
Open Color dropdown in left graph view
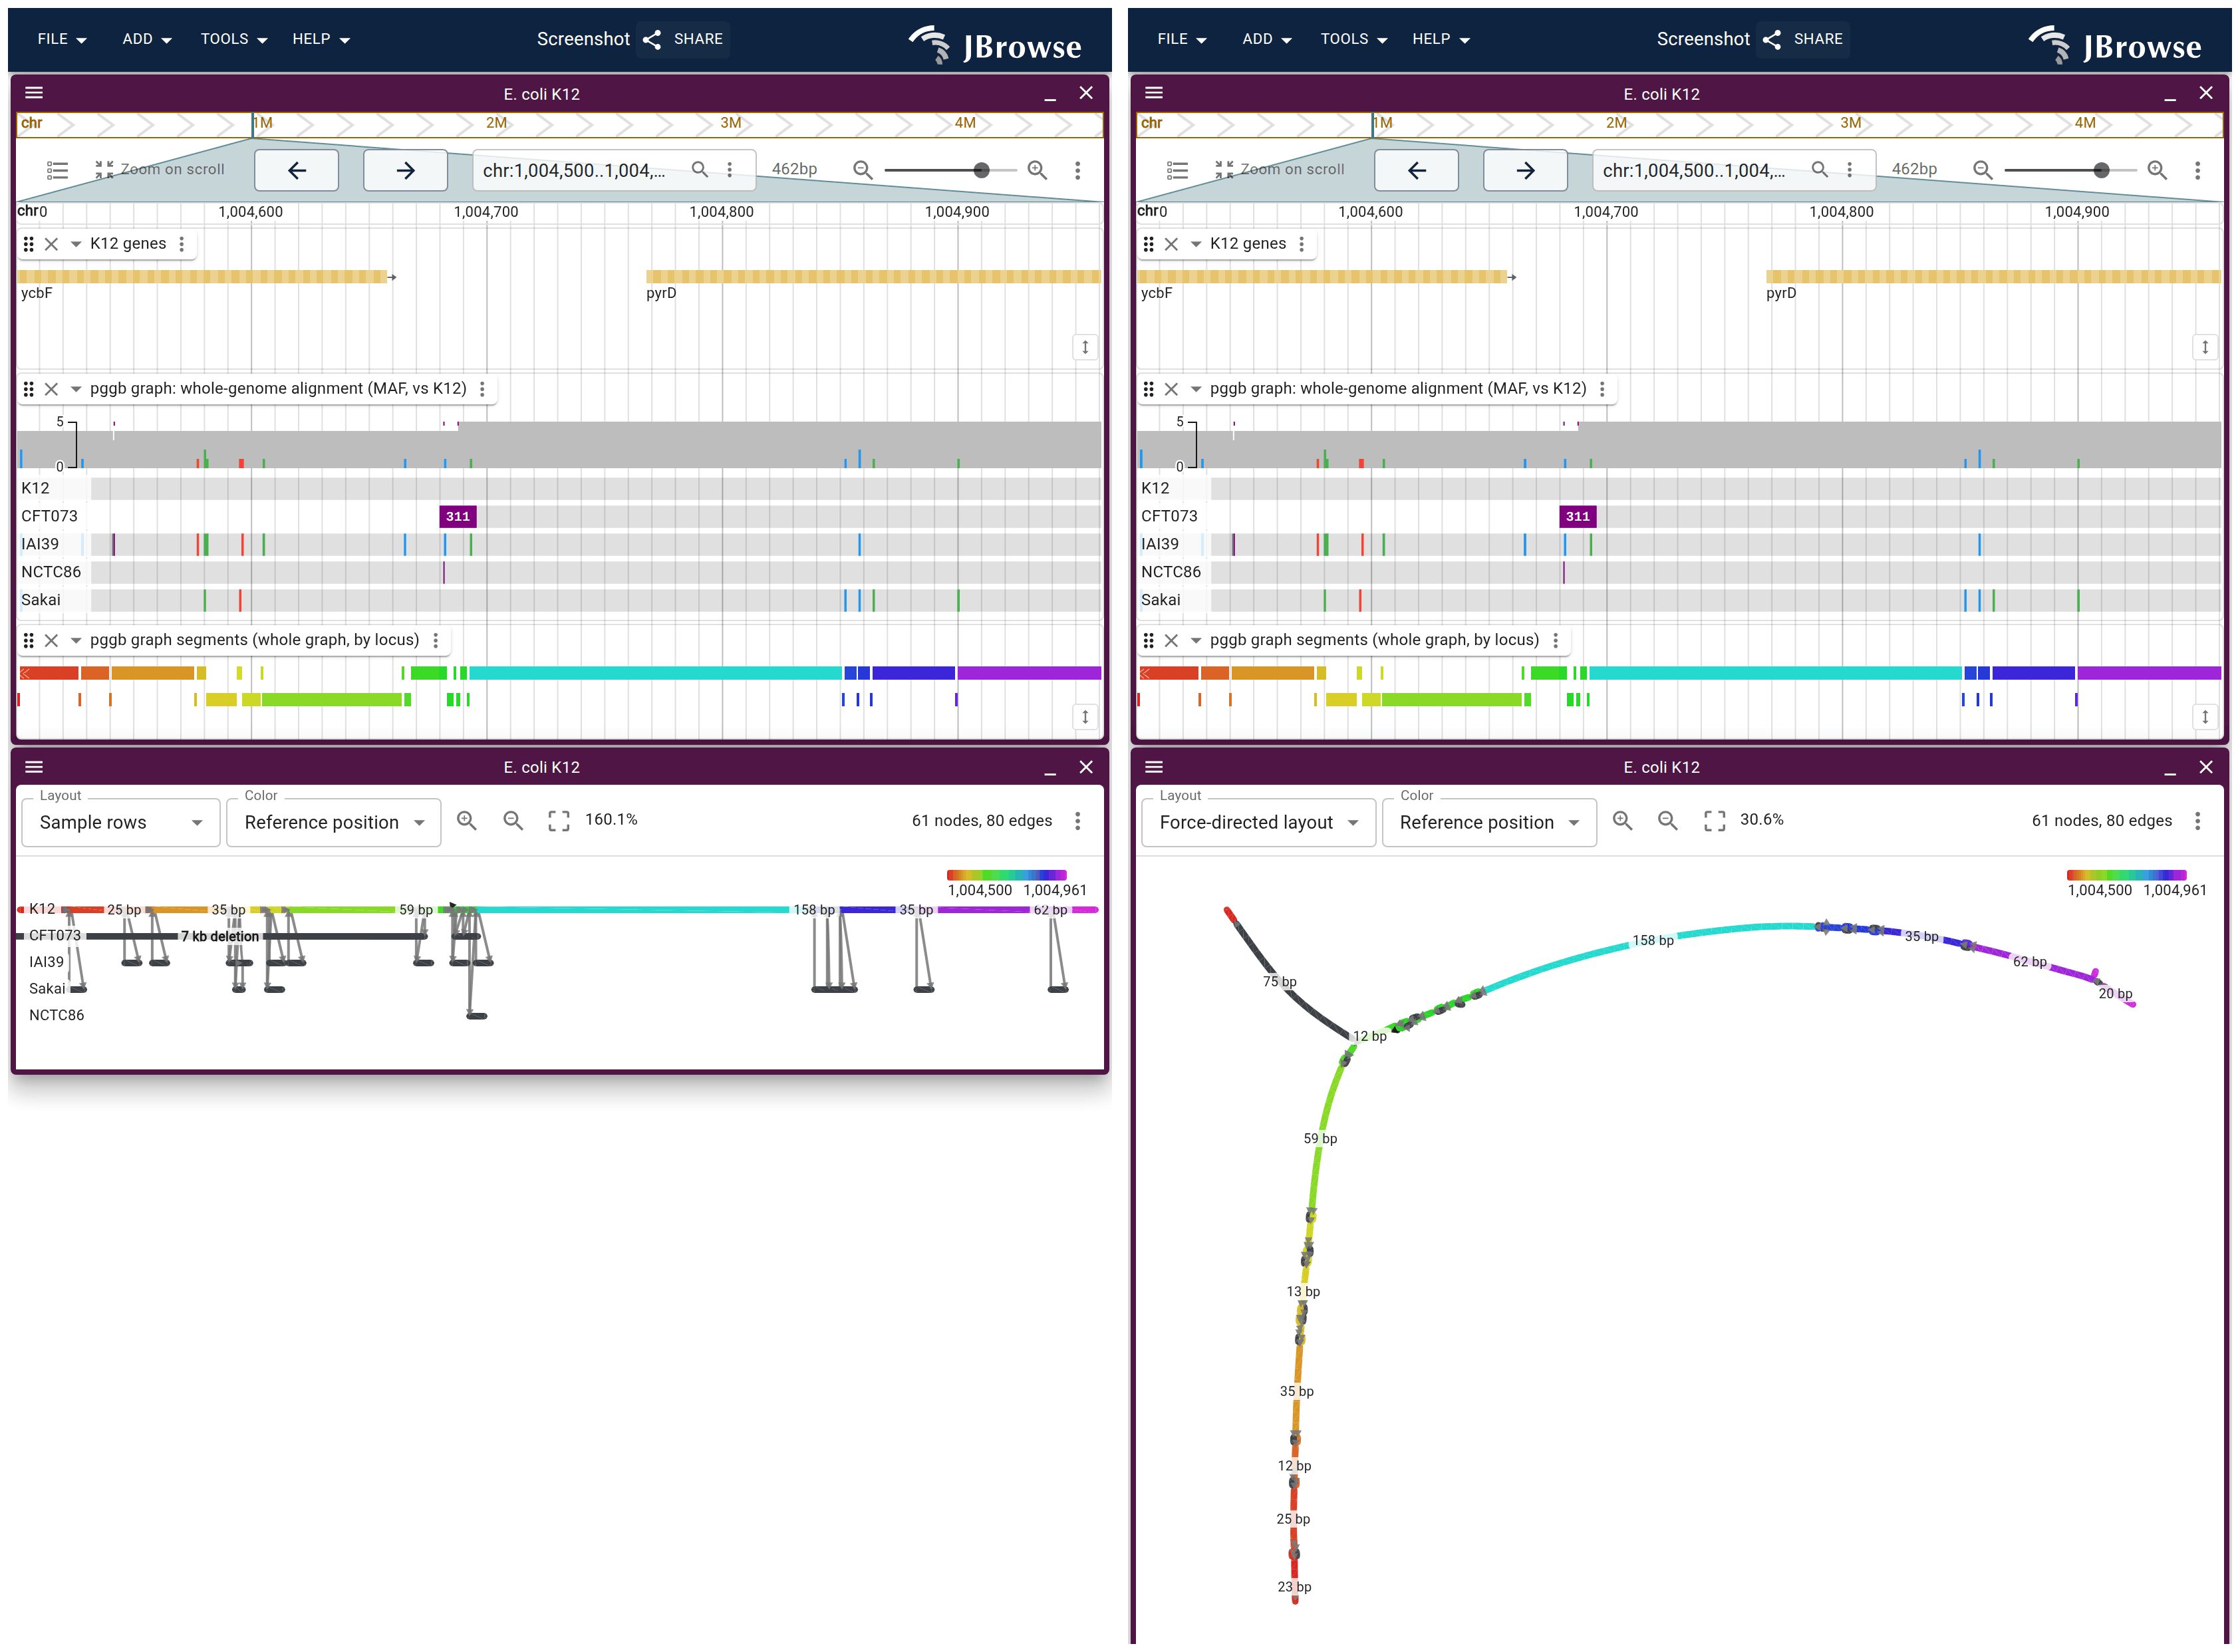pos(333,822)
